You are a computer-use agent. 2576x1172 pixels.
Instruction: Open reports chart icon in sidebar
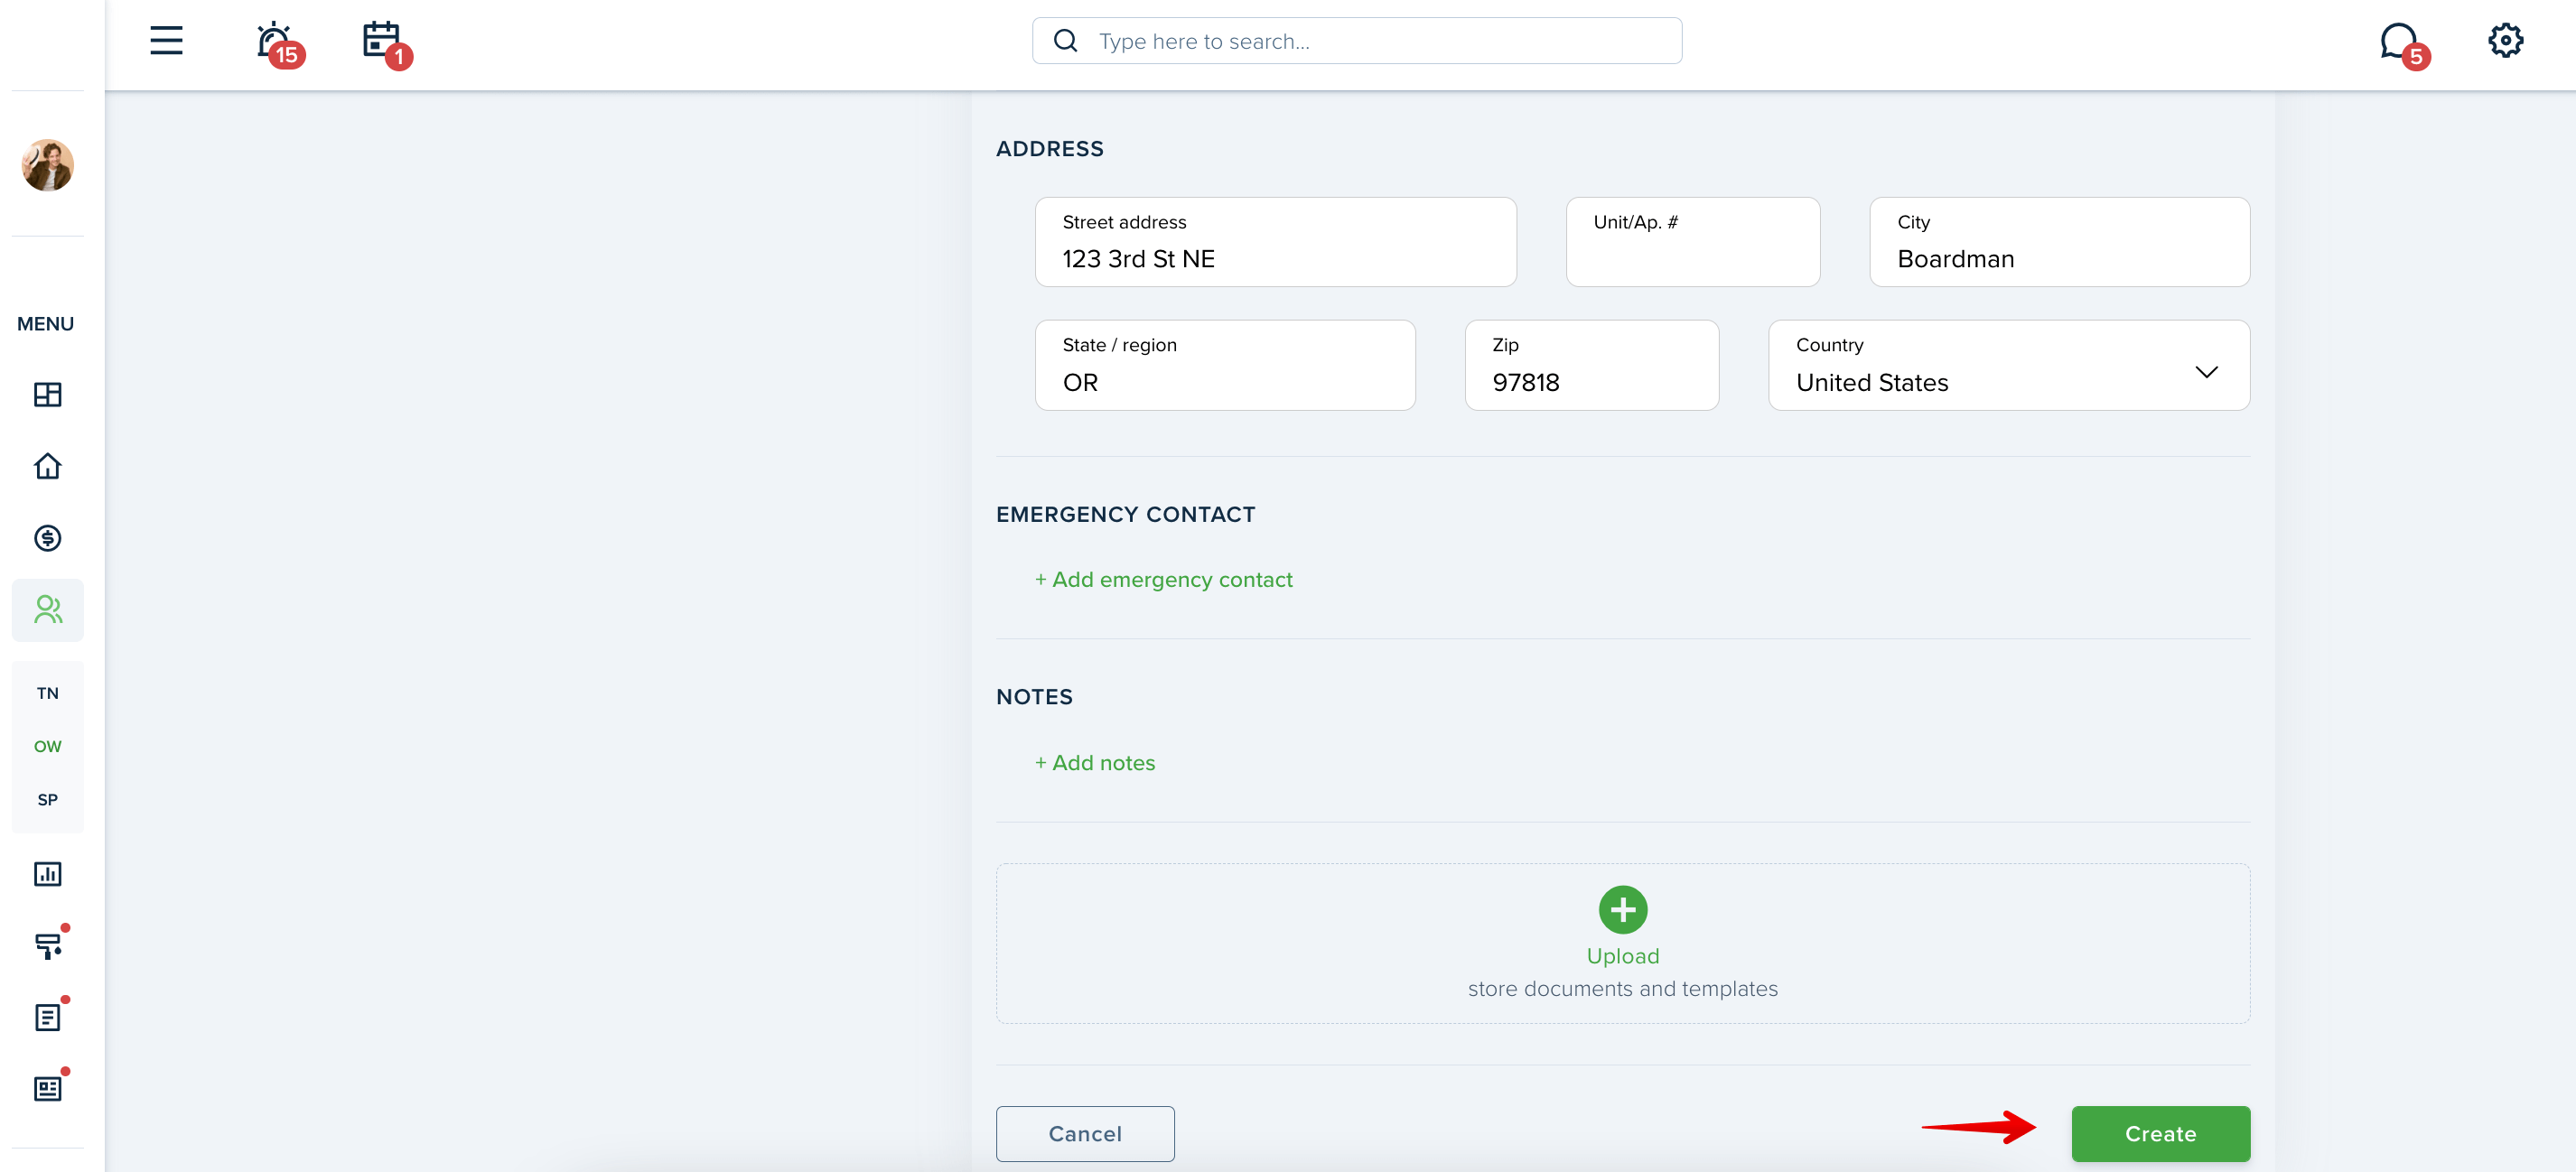coord(48,874)
